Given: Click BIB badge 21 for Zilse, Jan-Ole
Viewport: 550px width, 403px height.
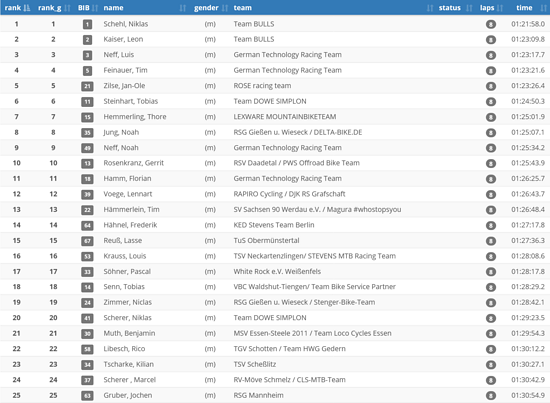Looking at the screenshot, I should (87, 86).
